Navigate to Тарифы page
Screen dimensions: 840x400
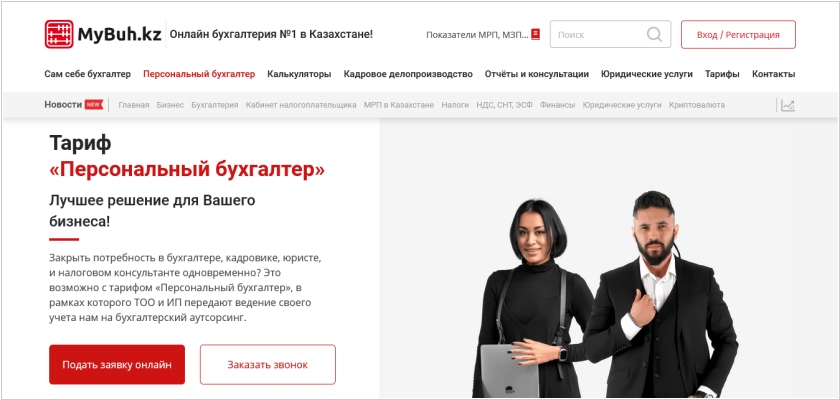tap(722, 74)
